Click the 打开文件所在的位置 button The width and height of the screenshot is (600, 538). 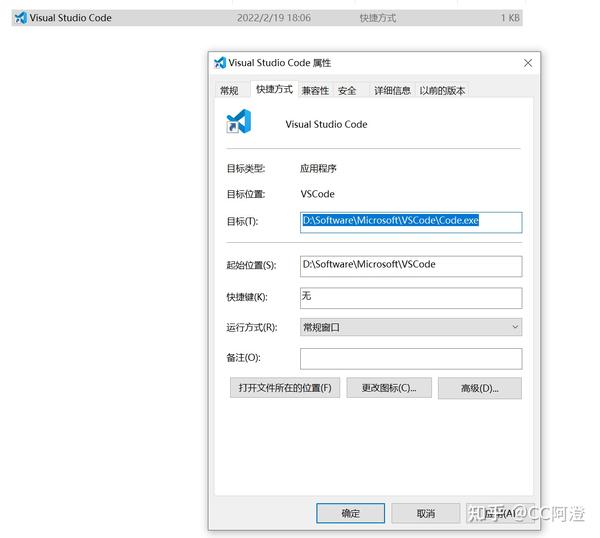tap(285, 388)
